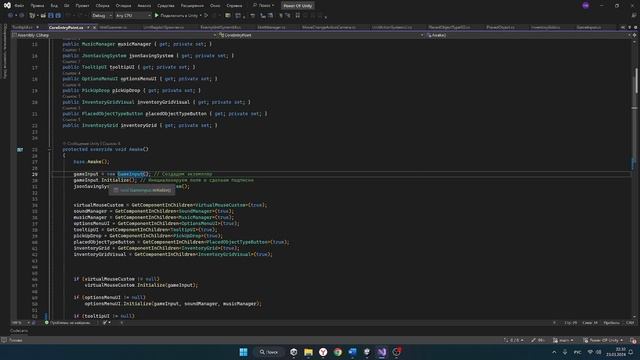640x360 pixels.
Task: Click the Пробелы indentation indicator
Action: (611, 322)
